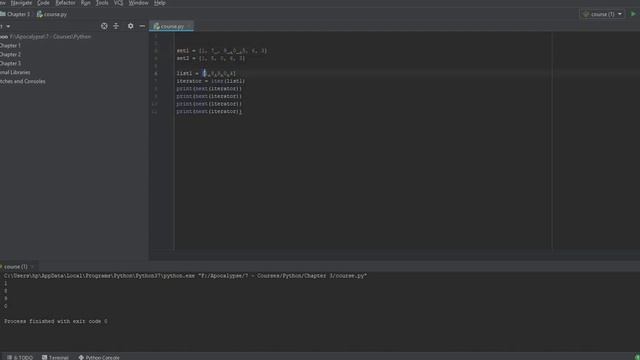This screenshot has width=640, height=360.
Task: Open Project panel settings gear
Action: coord(130,26)
